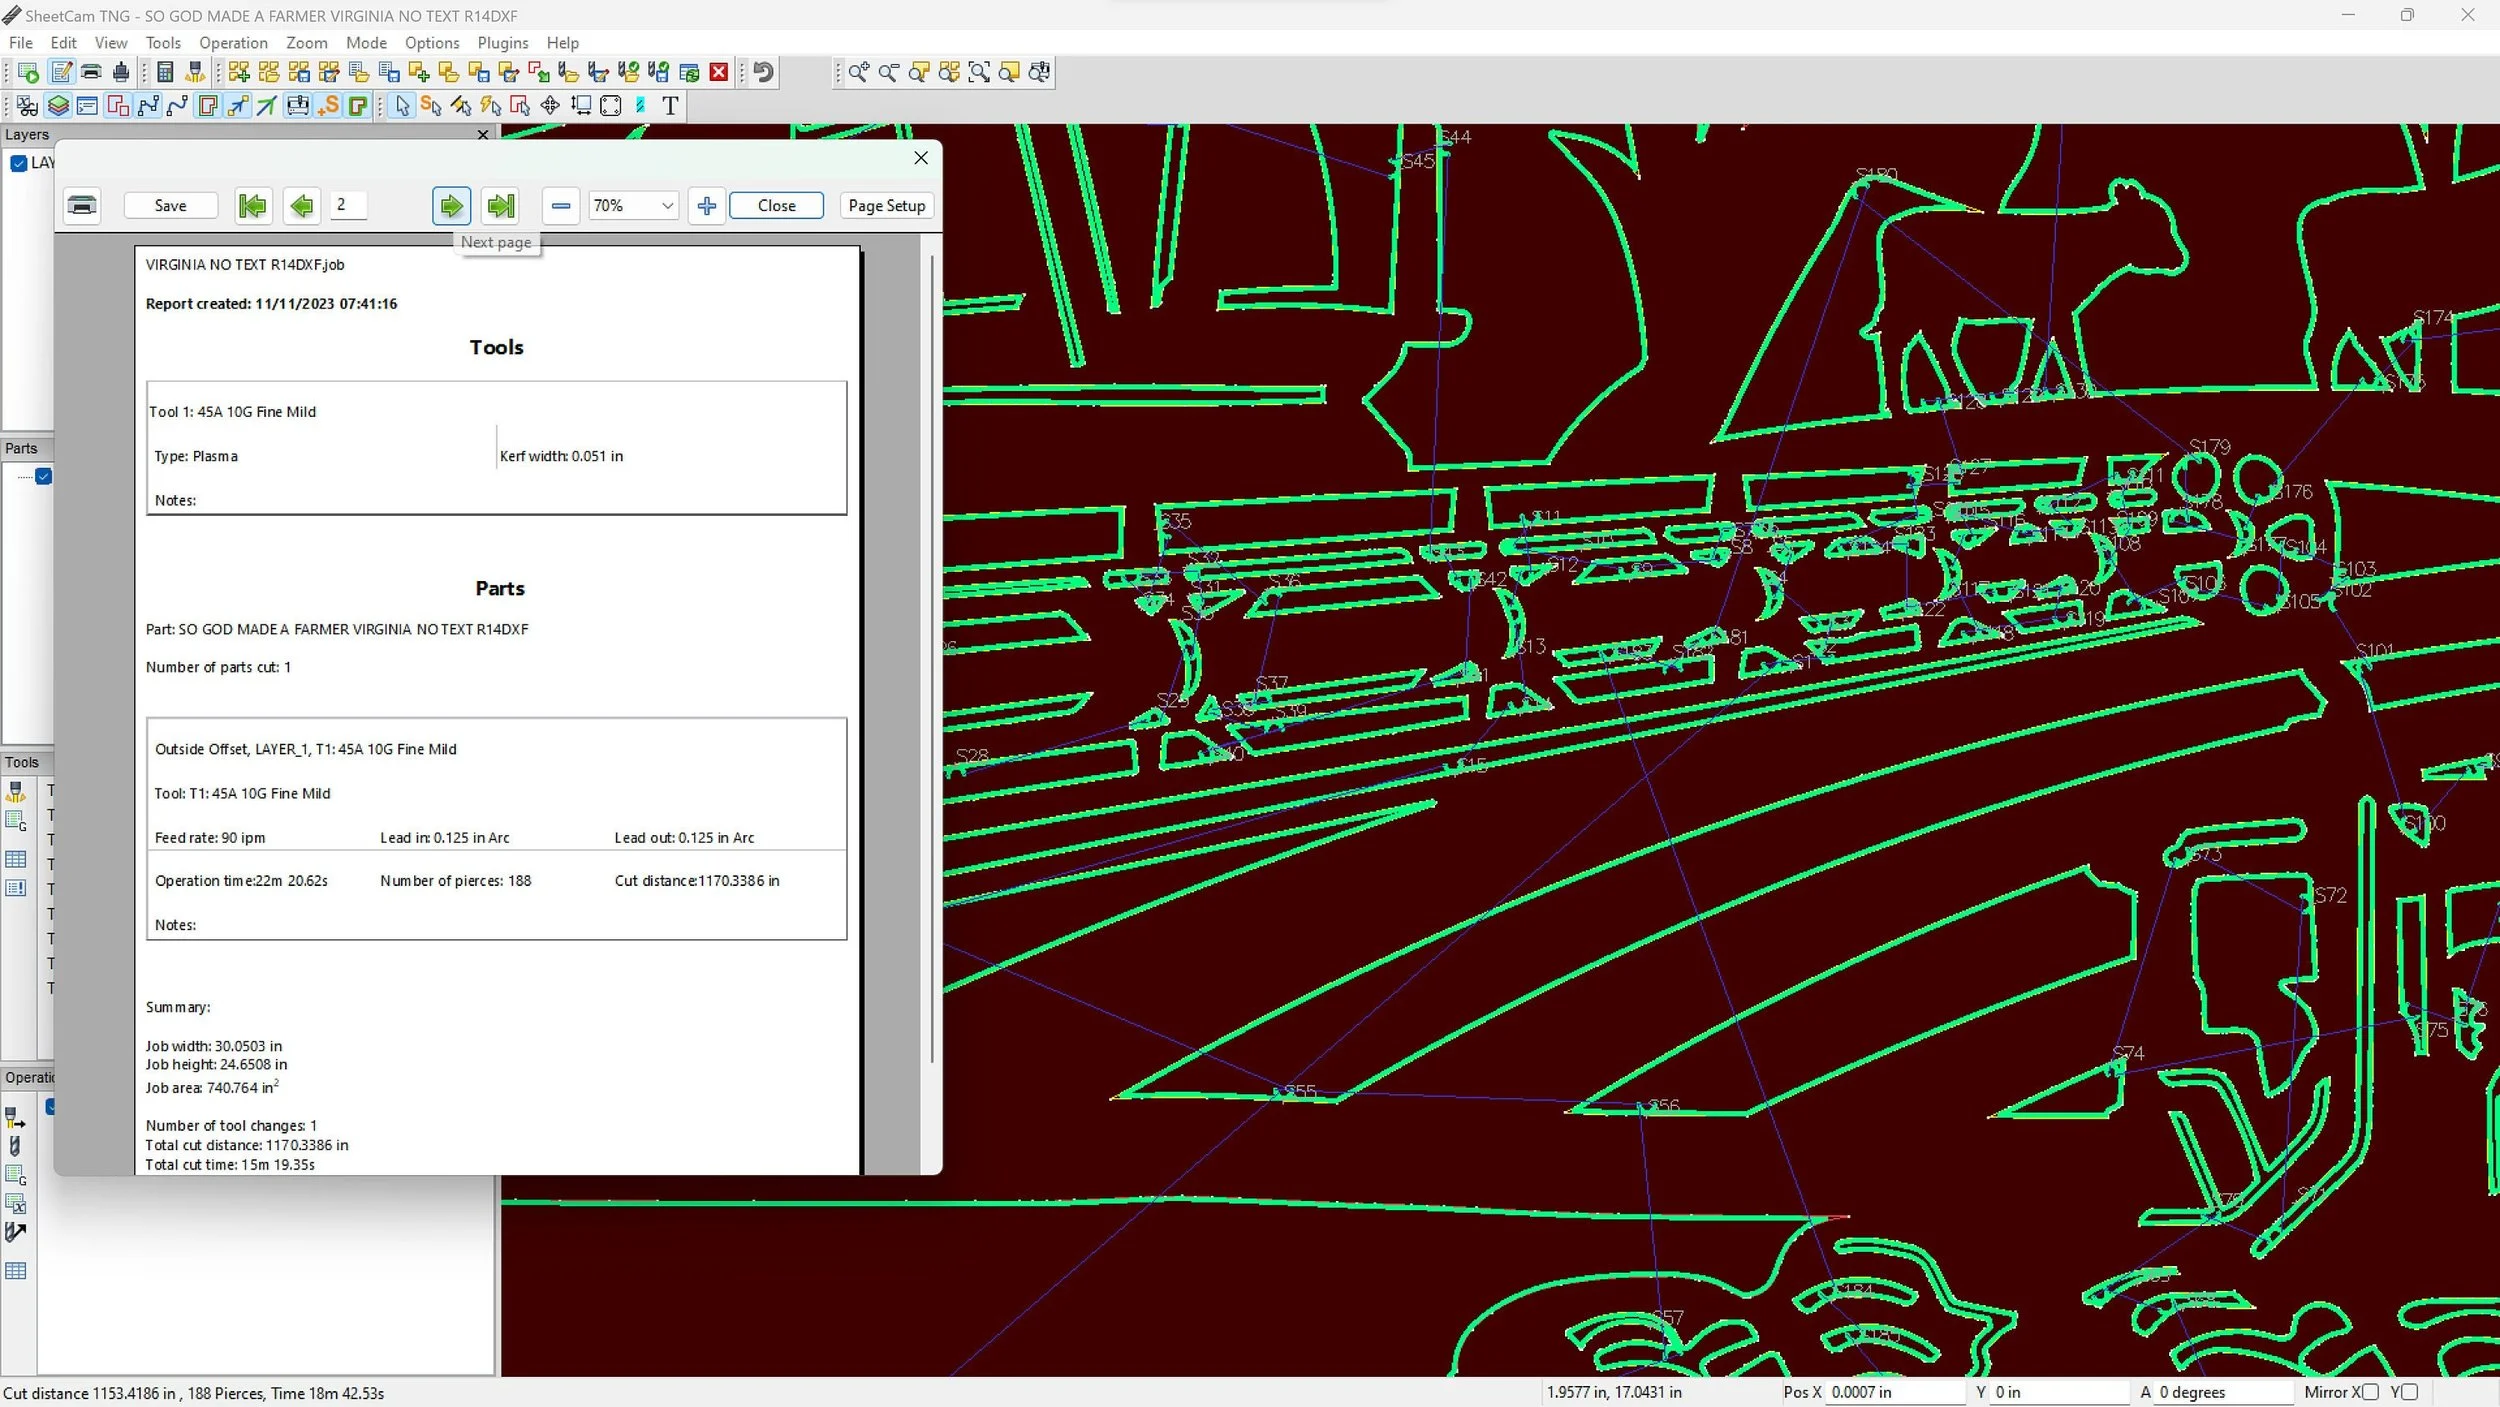Click the Undo toolbar icon
Image resolution: width=2500 pixels, height=1407 pixels.
(x=764, y=72)
